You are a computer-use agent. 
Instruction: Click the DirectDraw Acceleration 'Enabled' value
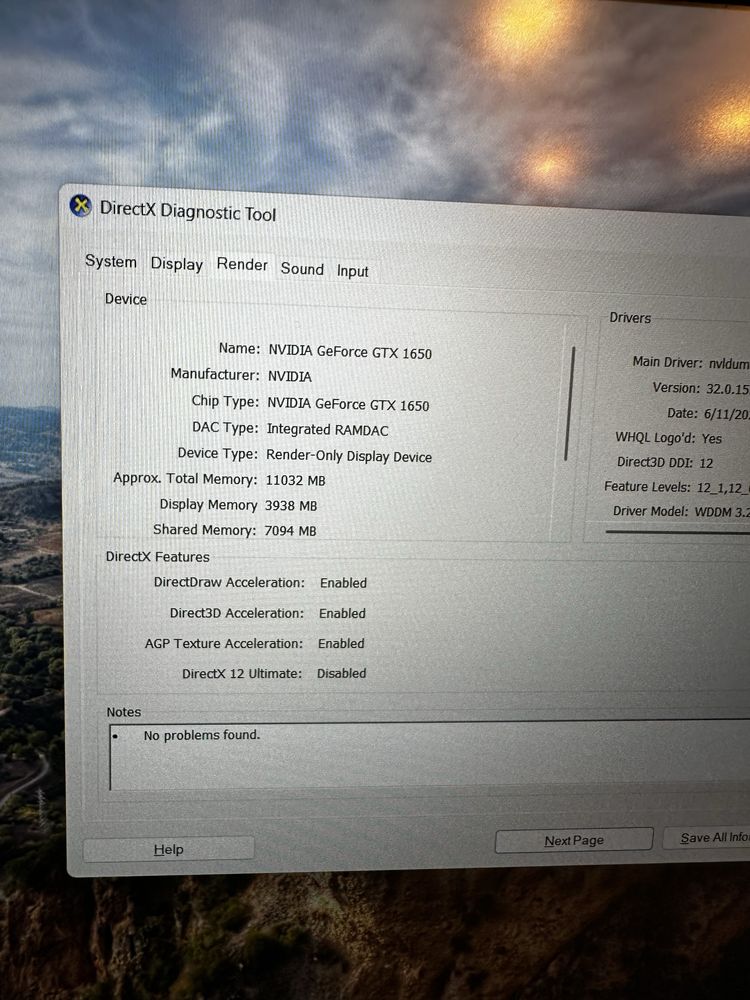343,583
